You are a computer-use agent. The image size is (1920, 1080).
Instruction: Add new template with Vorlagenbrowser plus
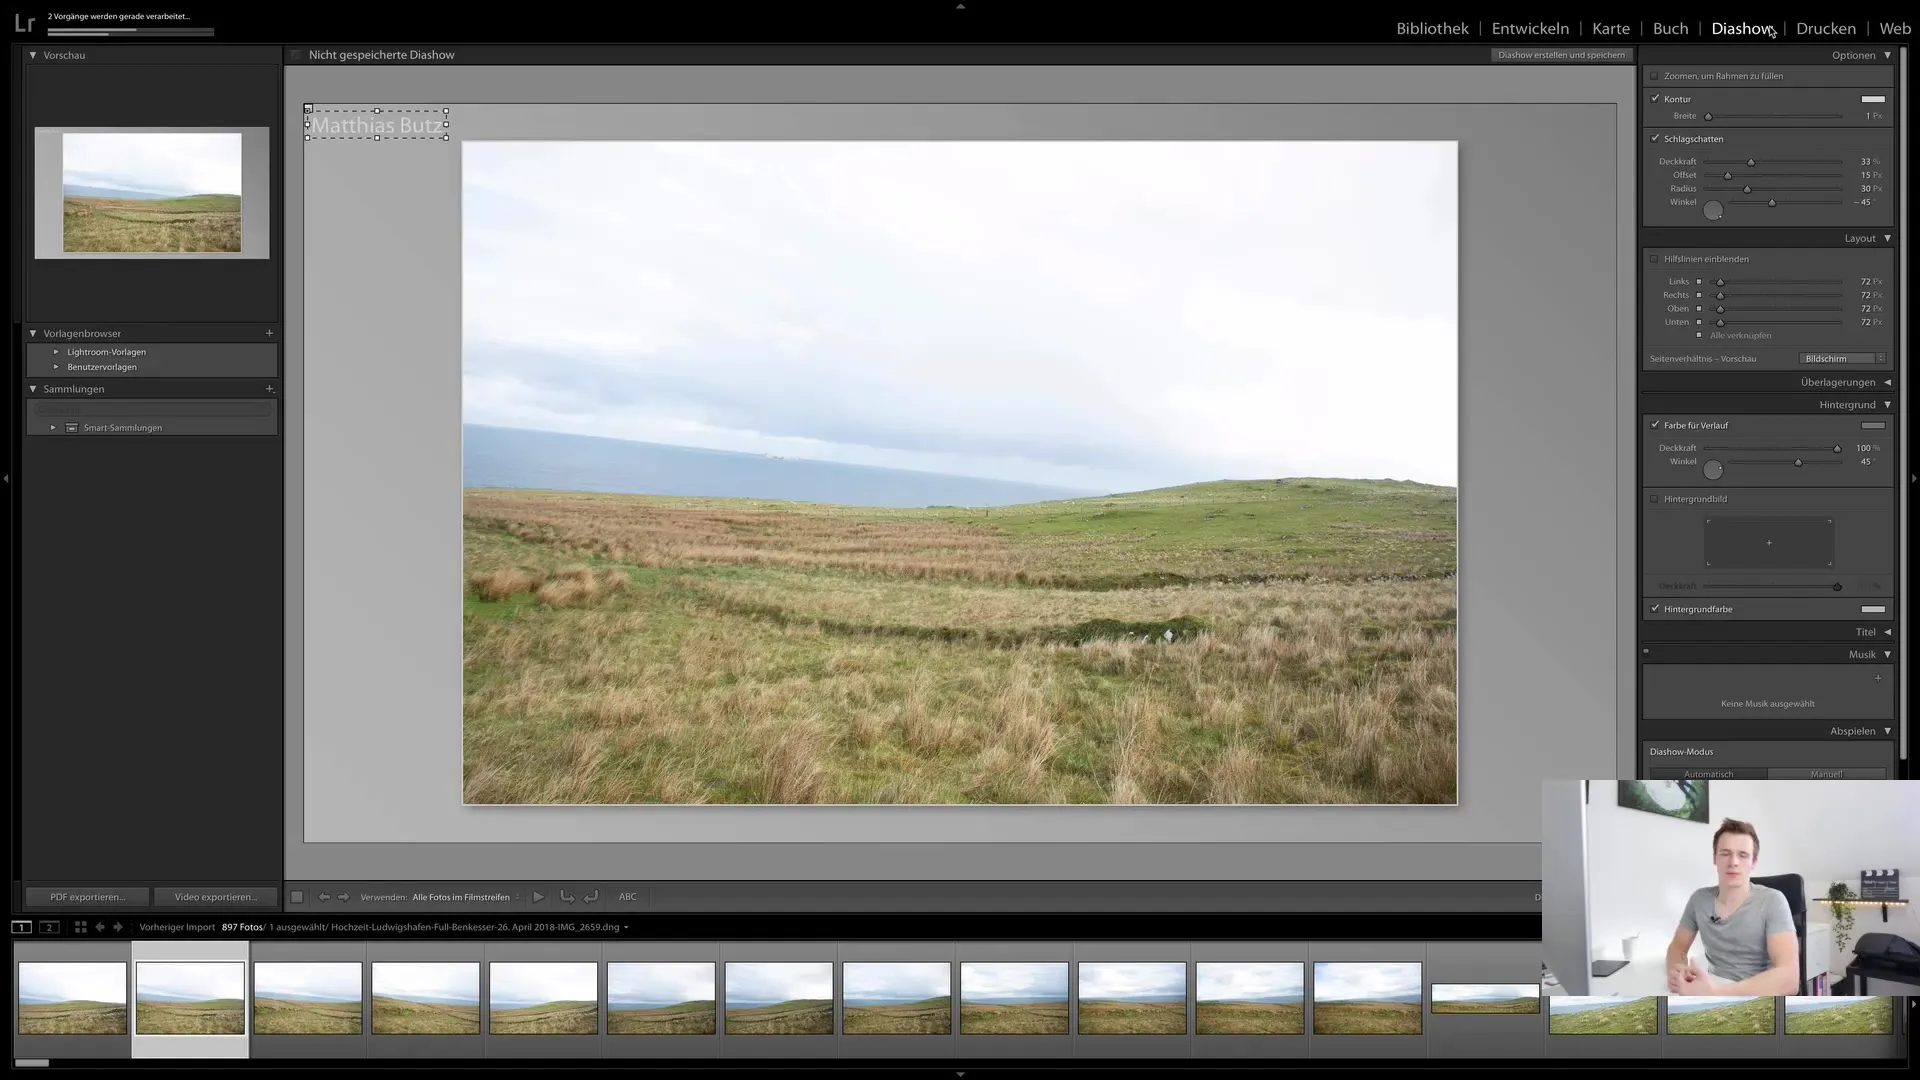269,333
